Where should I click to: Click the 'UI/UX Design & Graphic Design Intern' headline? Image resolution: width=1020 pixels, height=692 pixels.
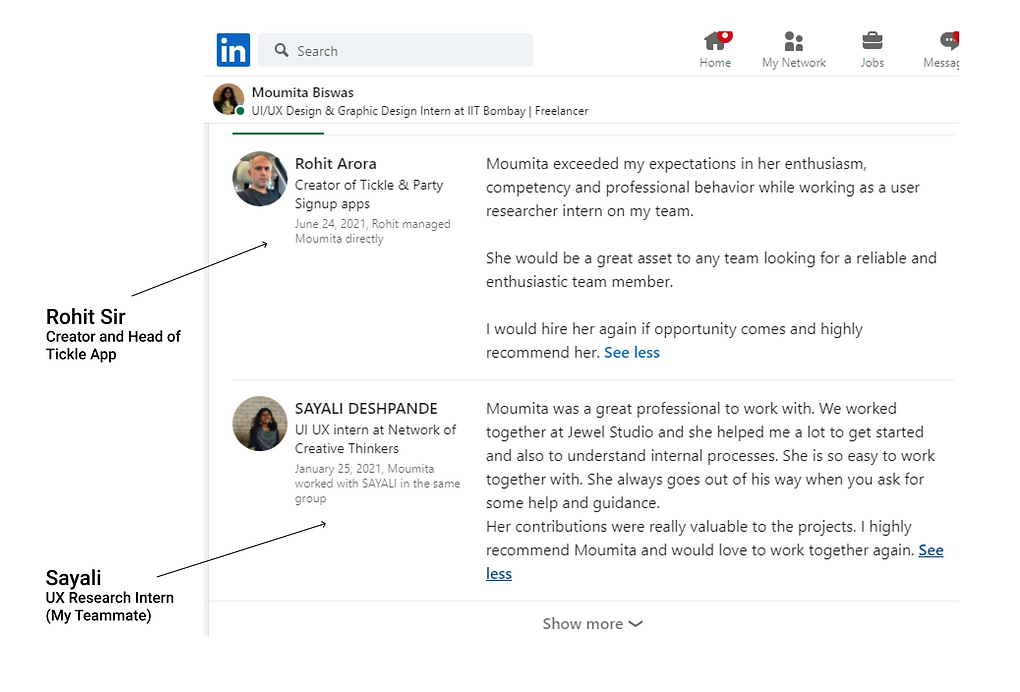coord(420,111)
